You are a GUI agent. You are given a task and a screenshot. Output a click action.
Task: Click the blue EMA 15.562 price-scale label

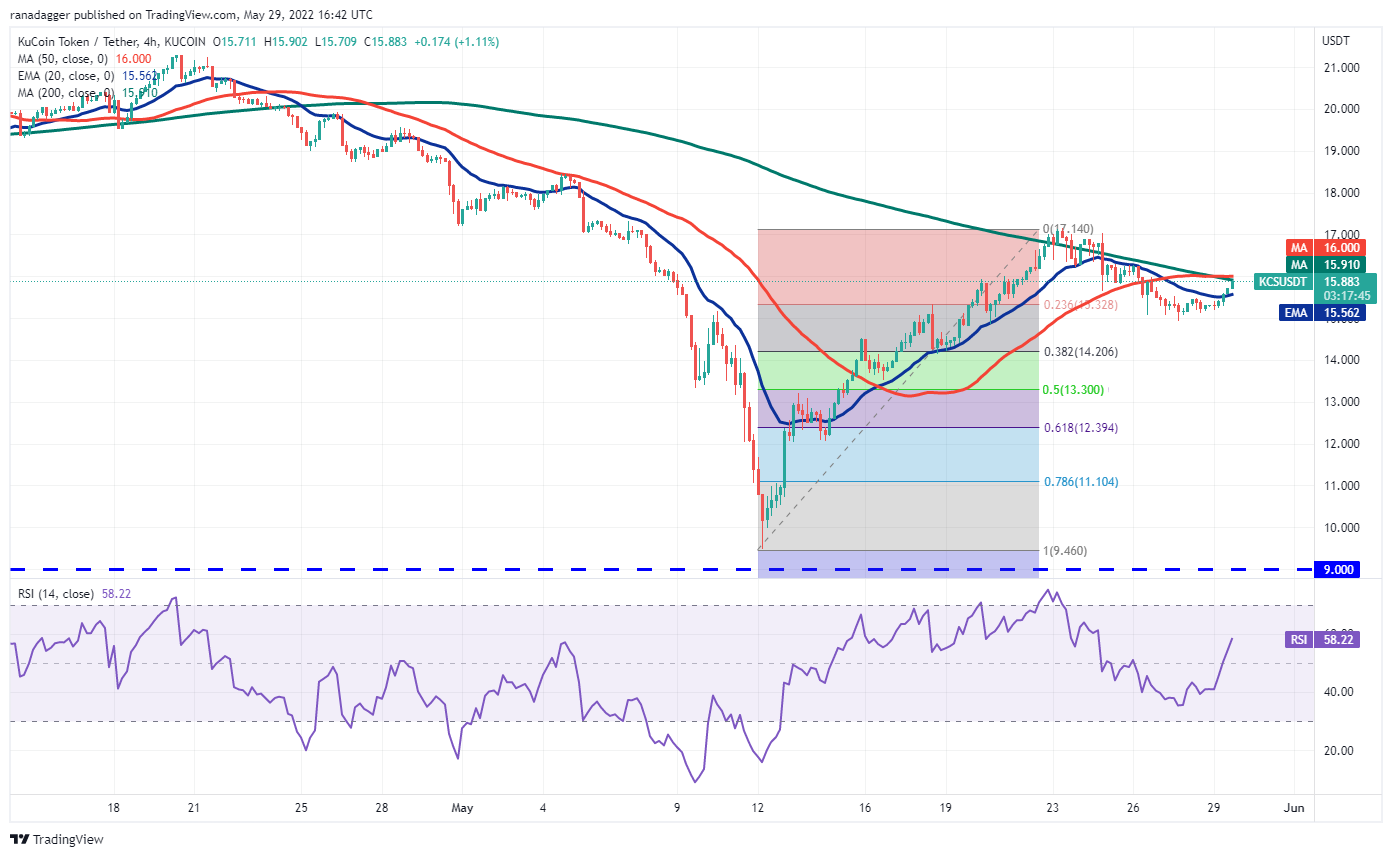(1320, 313)
